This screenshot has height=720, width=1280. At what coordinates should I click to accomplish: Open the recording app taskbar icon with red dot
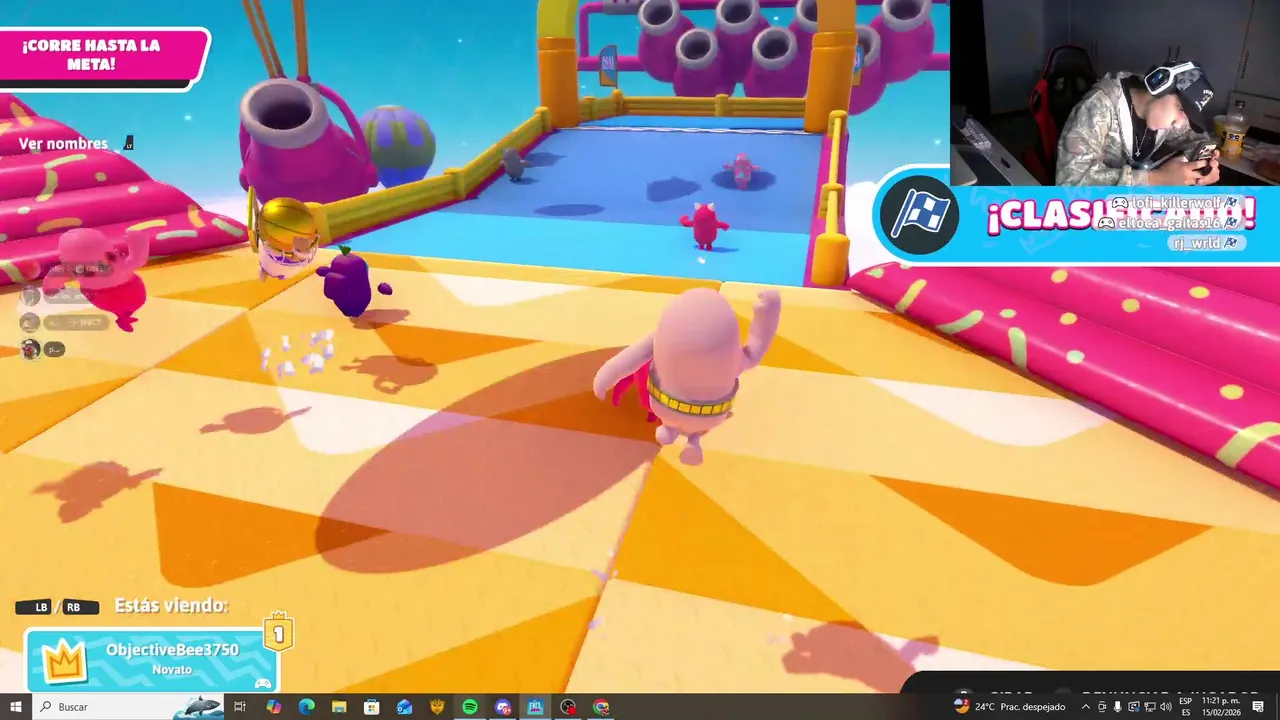[568, 707]
